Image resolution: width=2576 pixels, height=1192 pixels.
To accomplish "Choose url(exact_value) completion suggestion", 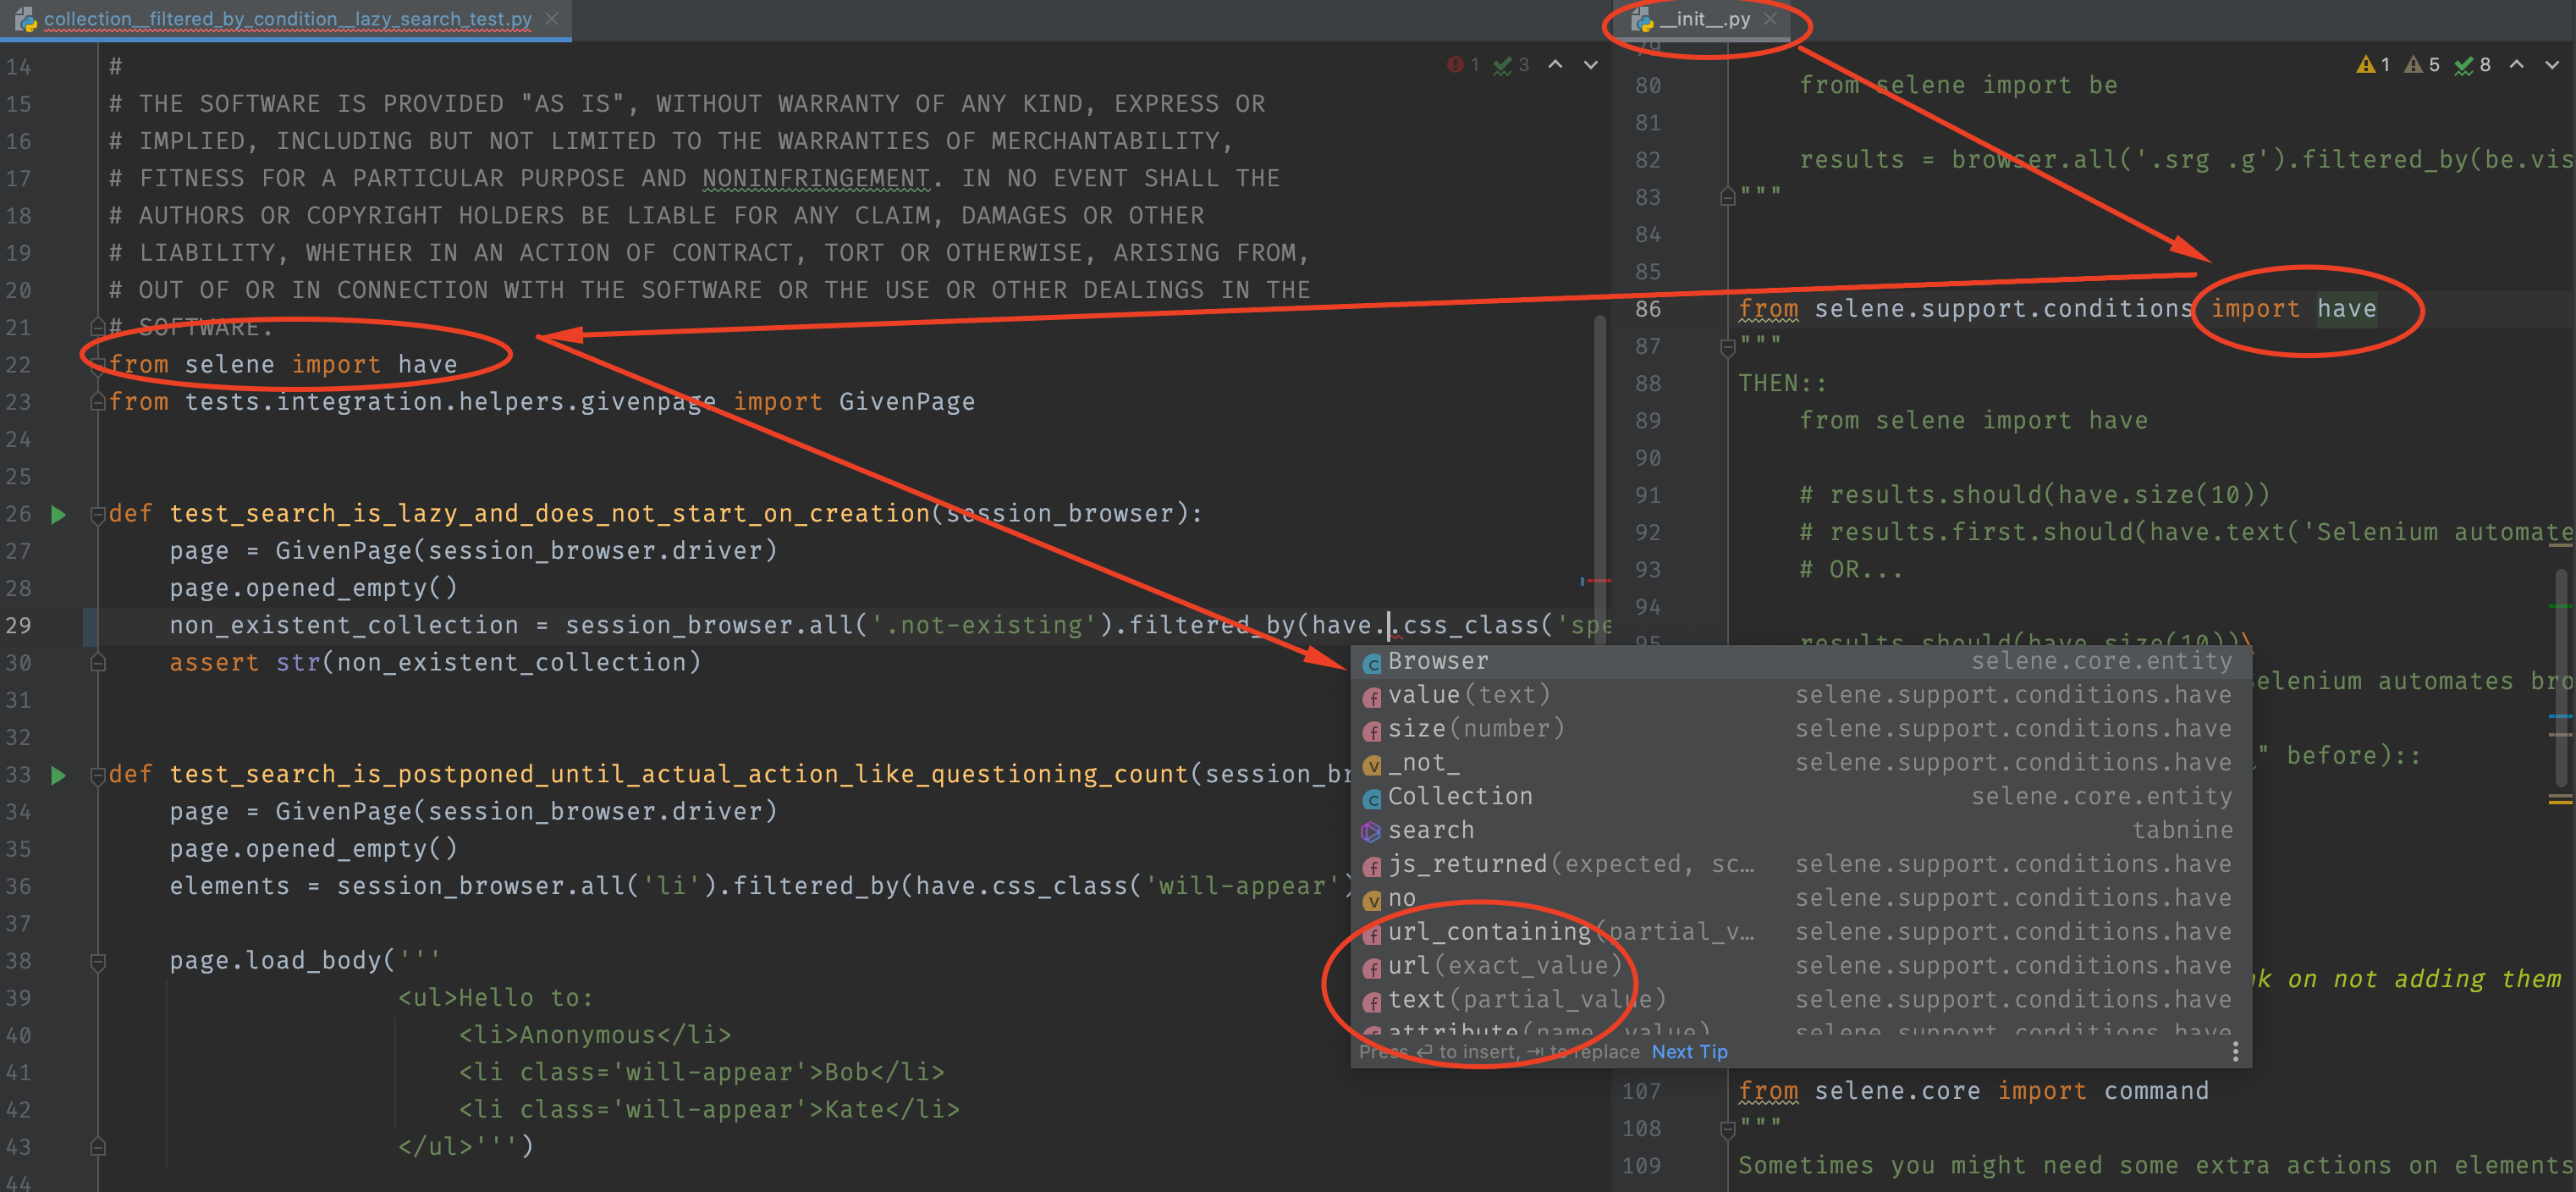I will point(1503,965).
